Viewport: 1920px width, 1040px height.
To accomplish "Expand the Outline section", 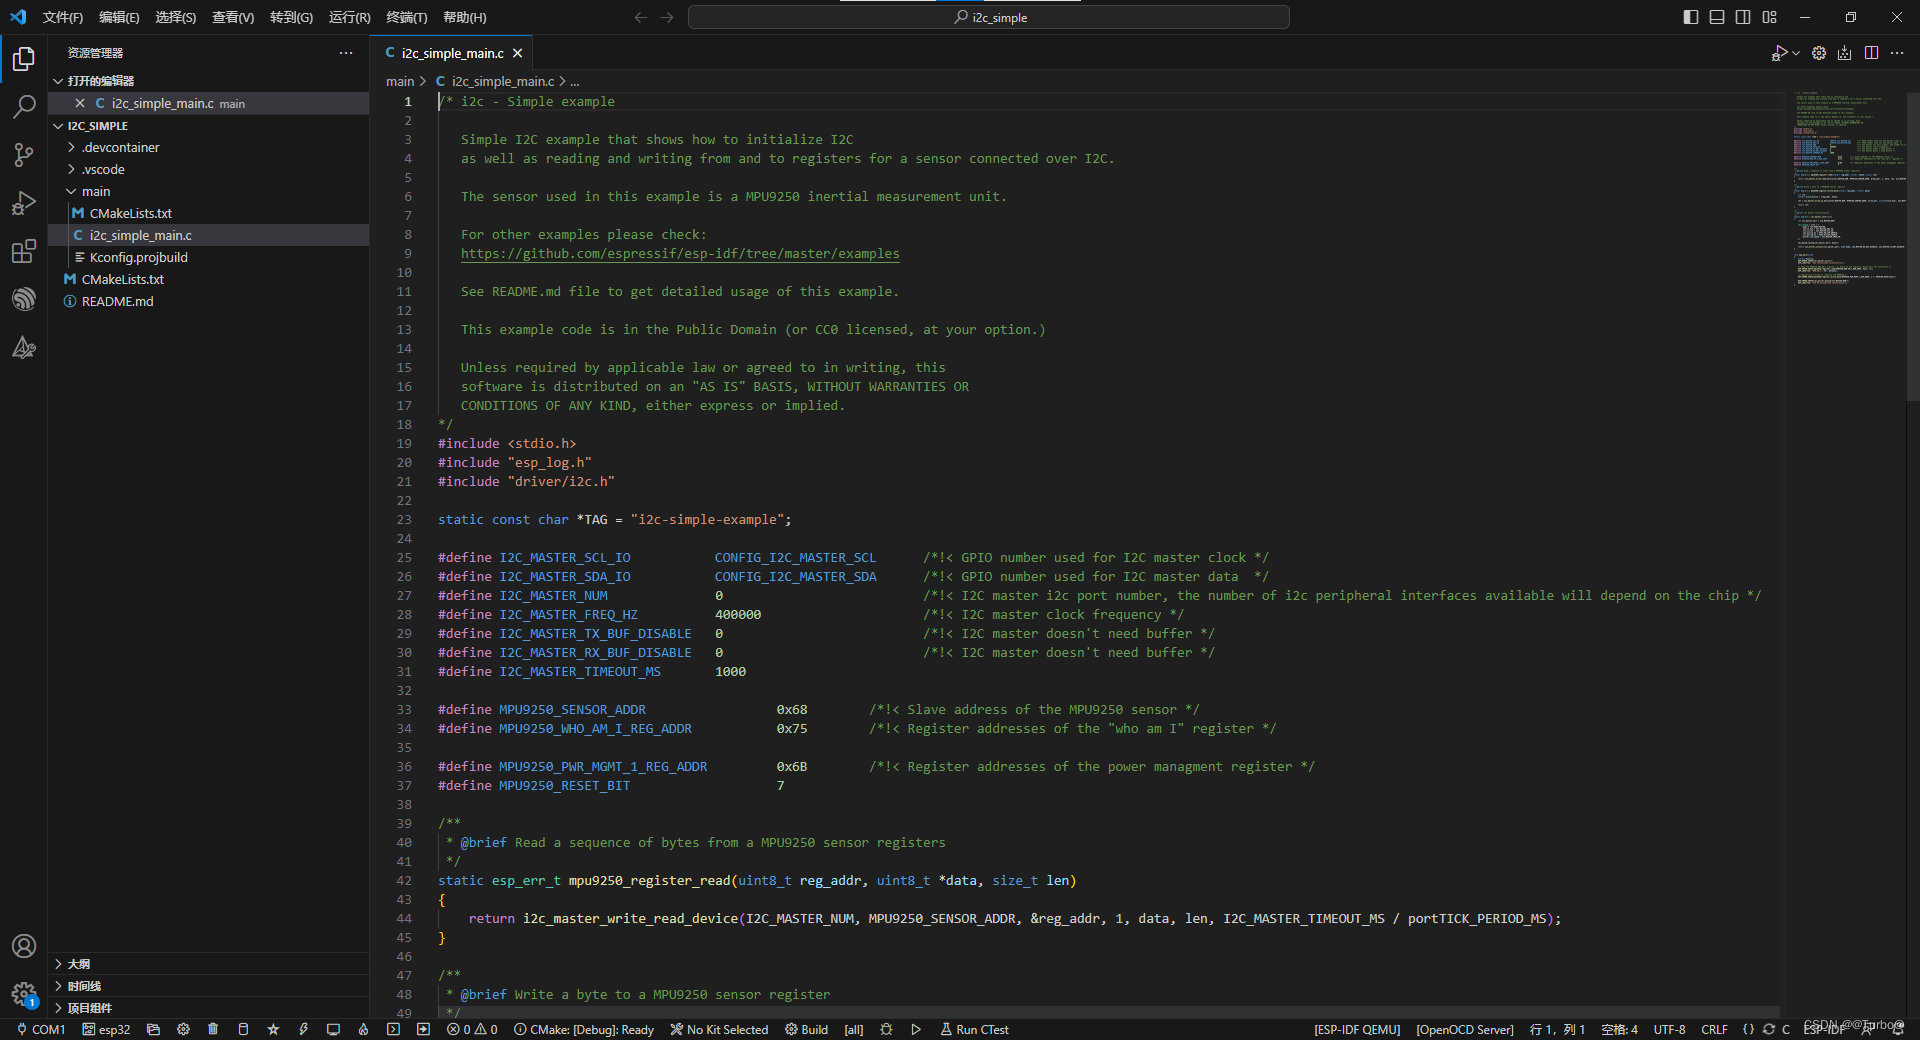I will pyautogui.click(x=209, y=964).
